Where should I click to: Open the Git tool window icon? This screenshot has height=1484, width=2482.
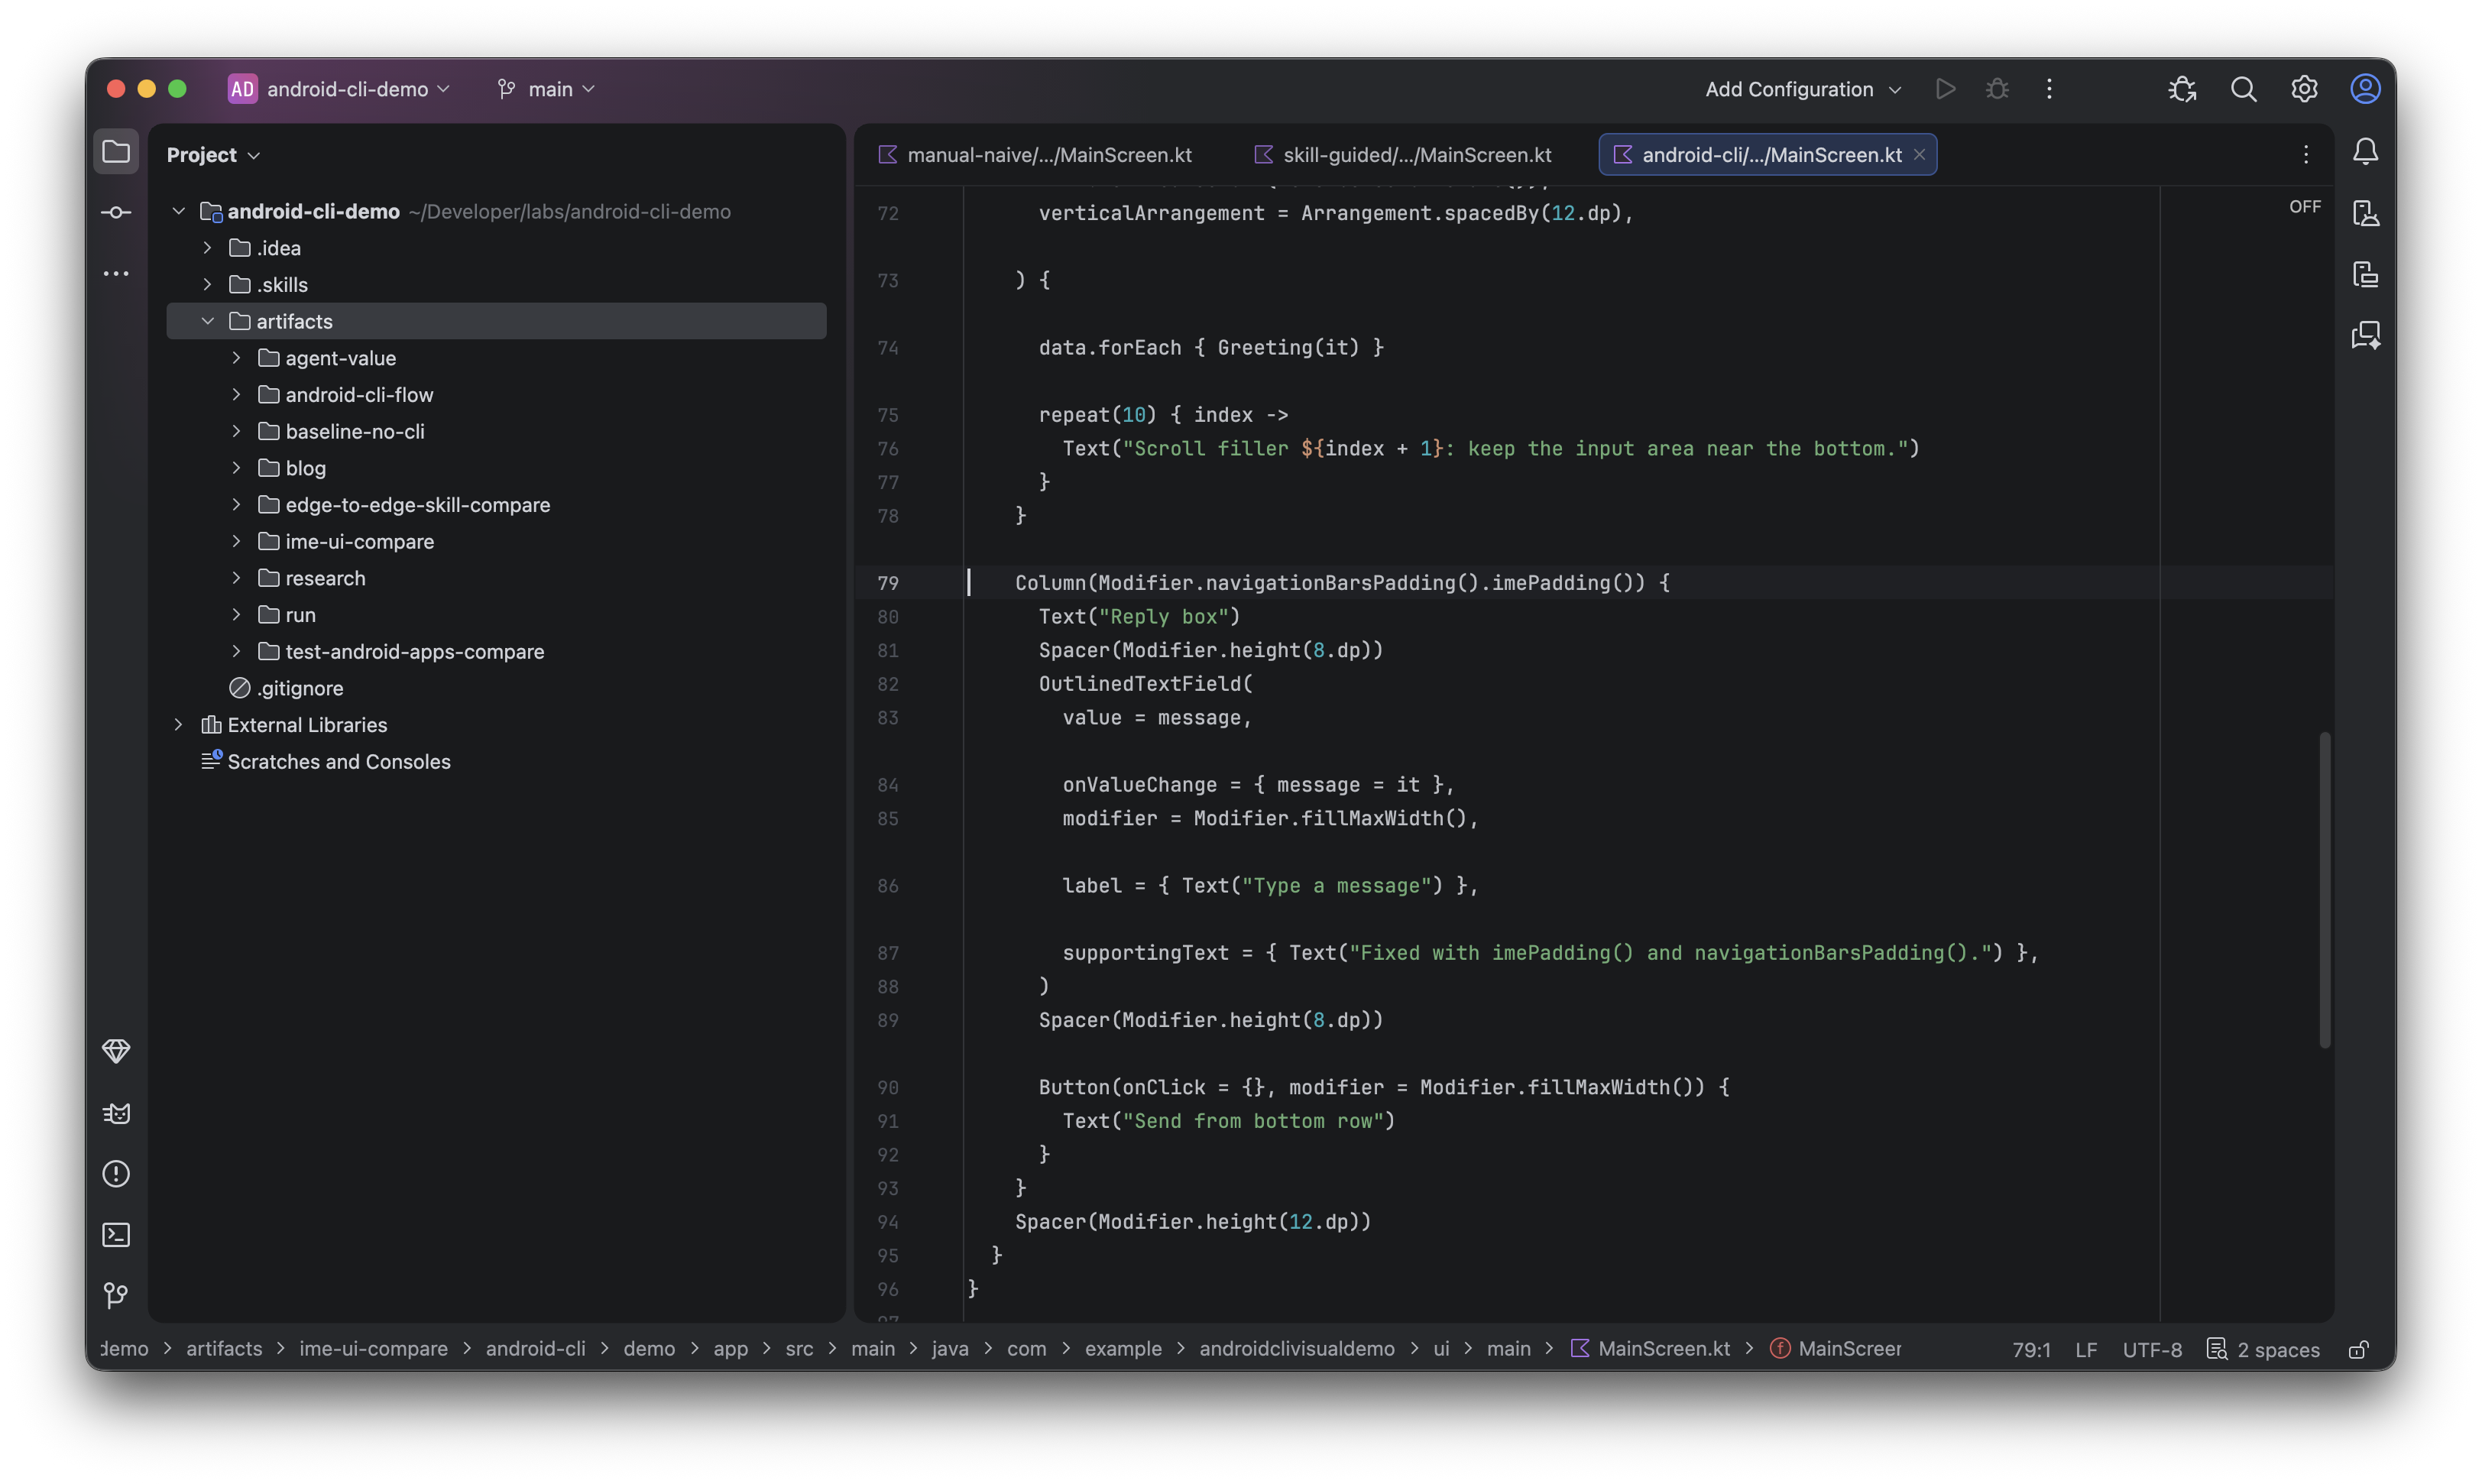(x=116, y=1296)
